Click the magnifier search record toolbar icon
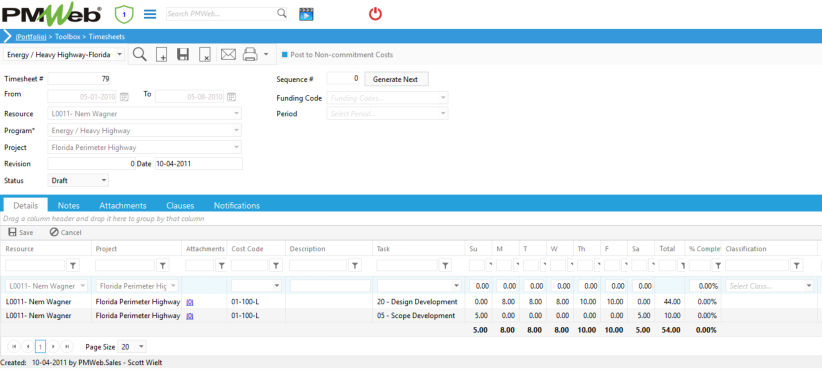The height and width of the screenshot is (388, 822). click(x=139, y=55)
